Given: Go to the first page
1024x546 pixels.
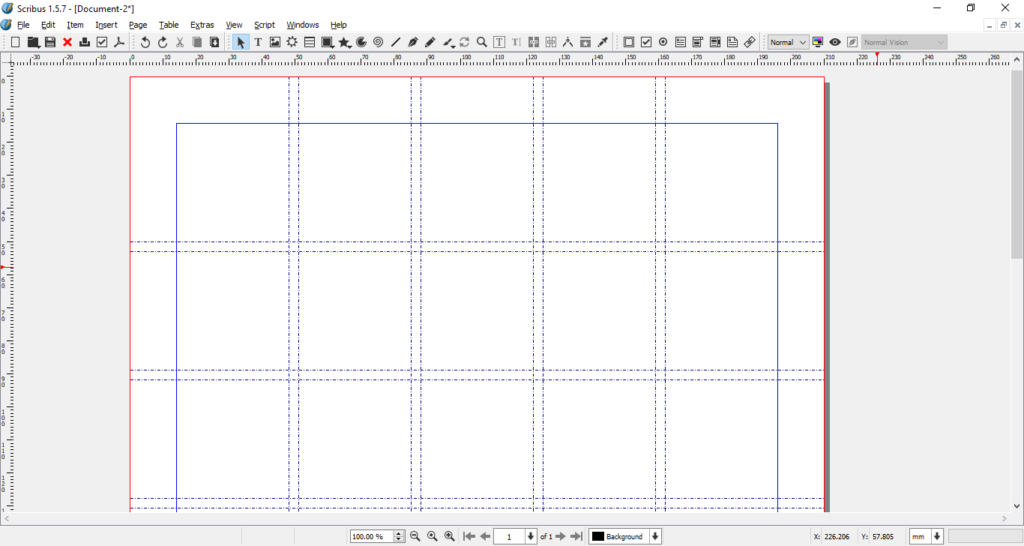Looking at the screenshot, I should 469,536.
